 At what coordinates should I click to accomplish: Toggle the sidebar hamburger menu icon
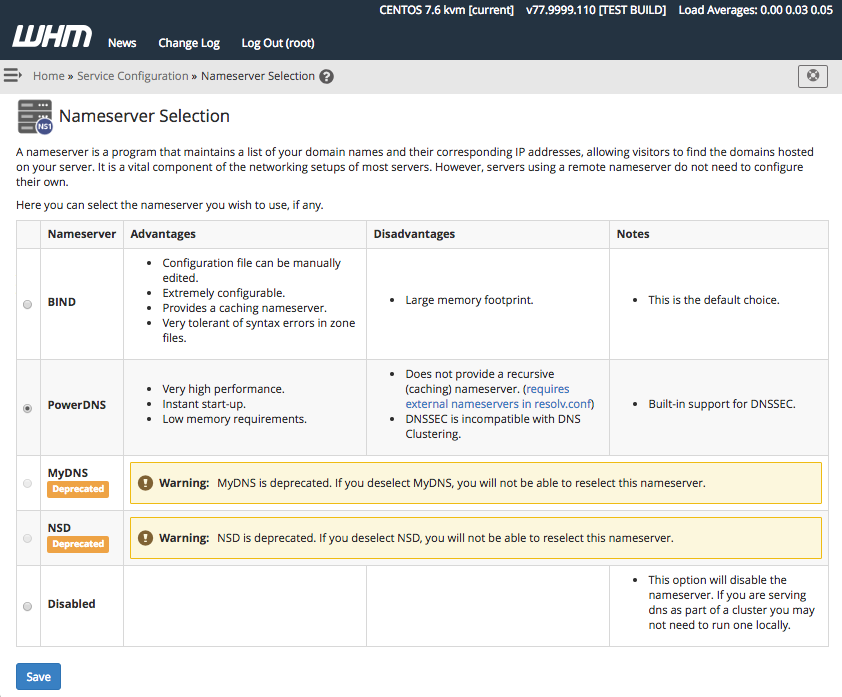13,76
